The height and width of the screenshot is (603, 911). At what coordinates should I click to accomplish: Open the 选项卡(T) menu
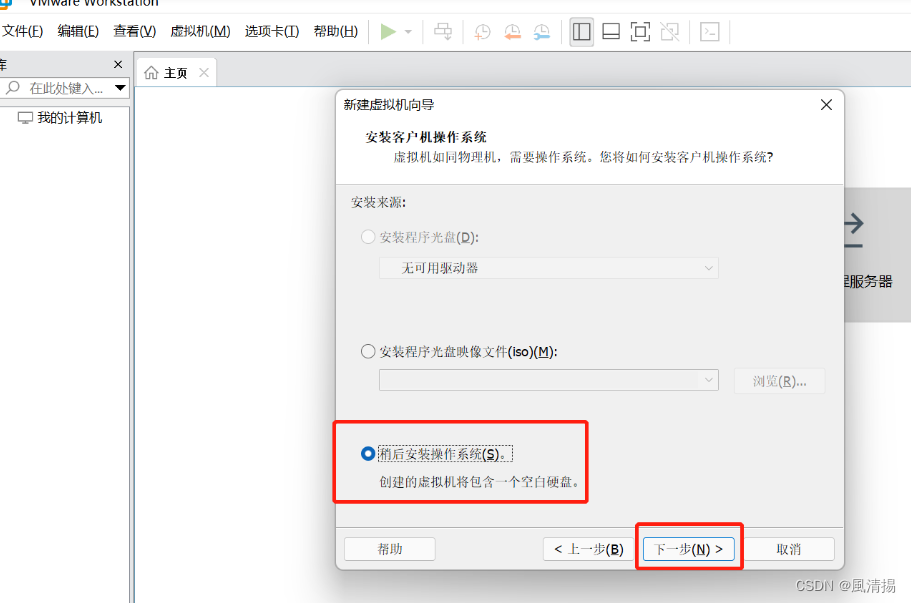[271, 31]
